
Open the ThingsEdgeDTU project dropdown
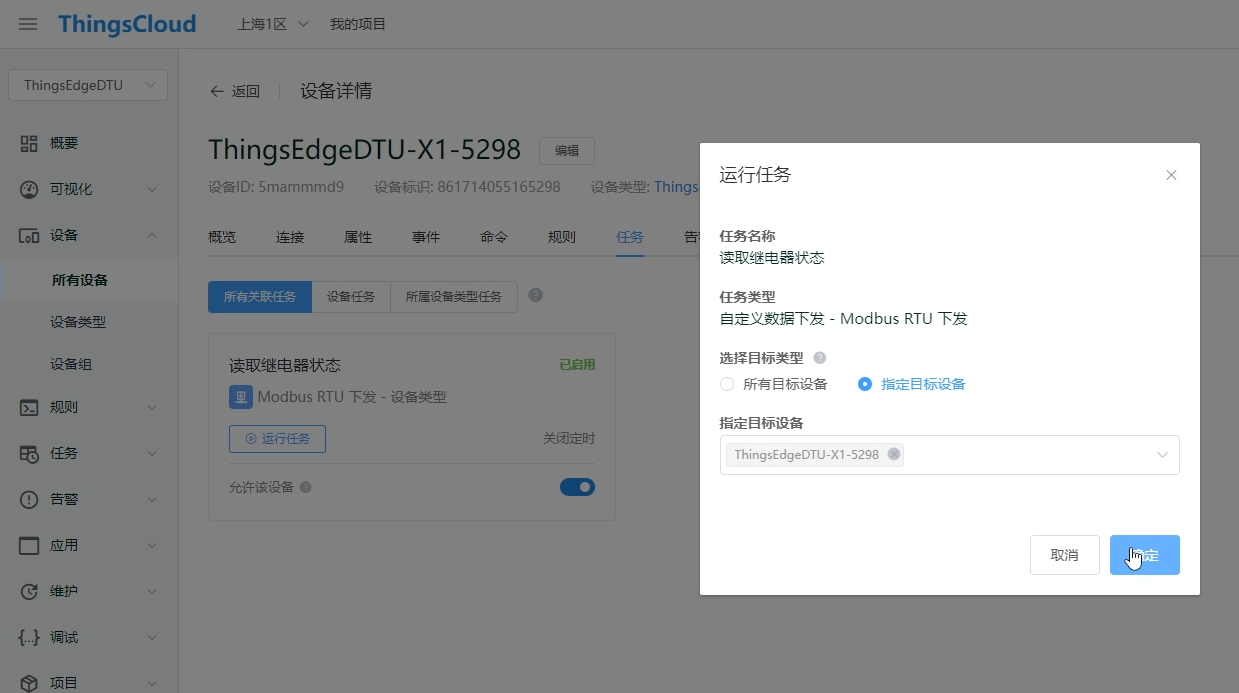coord(88,85)
